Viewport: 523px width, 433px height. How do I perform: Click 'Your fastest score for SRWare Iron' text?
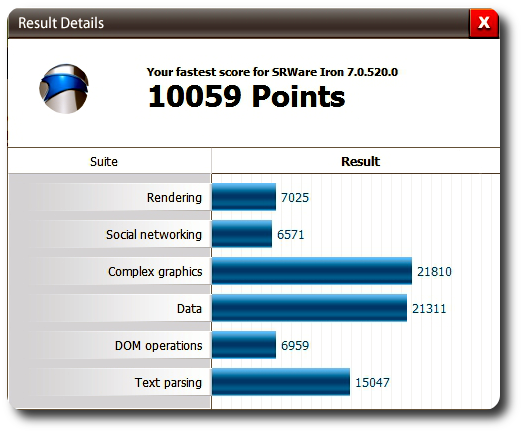point(272,72)
